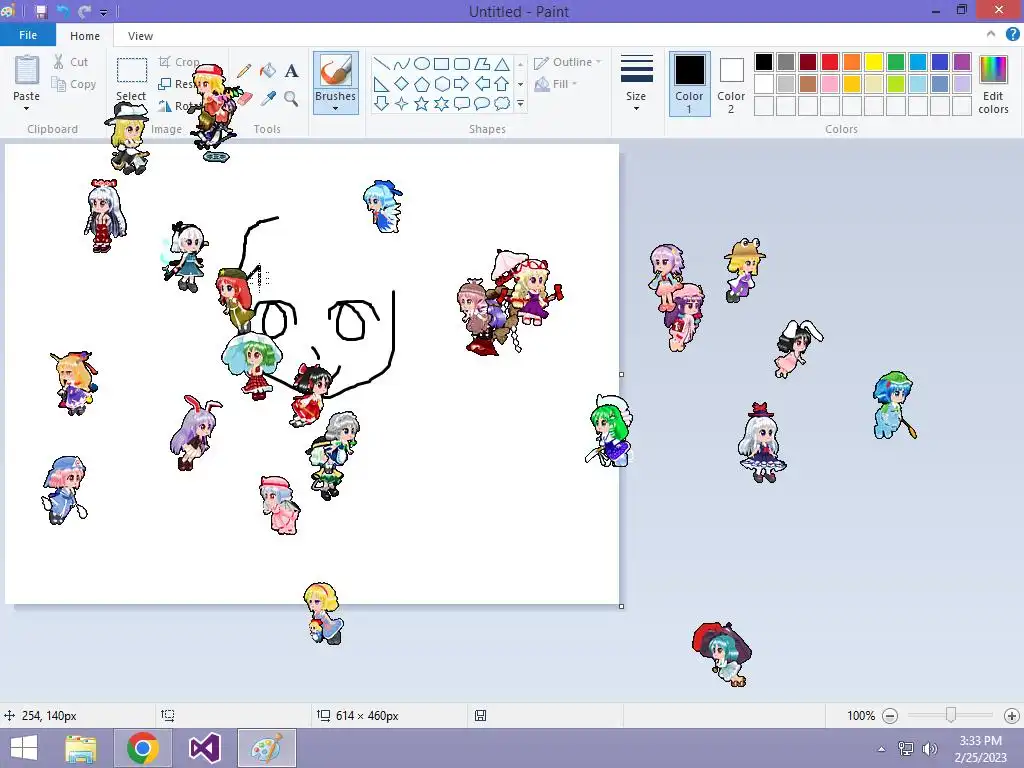The width and height of the screenshot is (1024, 768).
Task: Pick the Color picker eyedropper tool
Action: pyautogui.click(x=268, y=99)
